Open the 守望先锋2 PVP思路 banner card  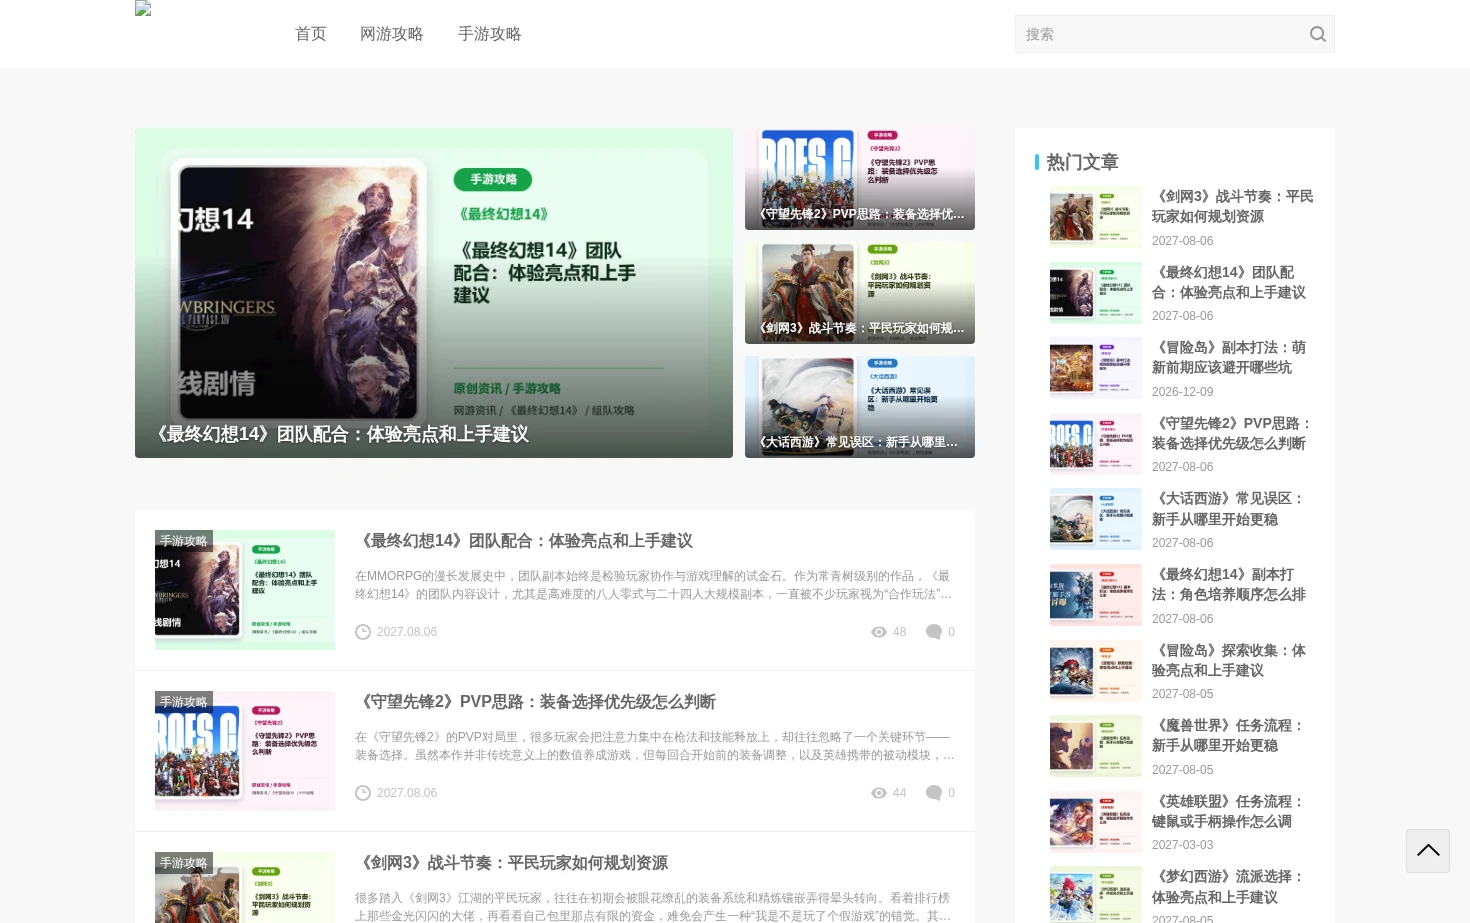860,179
